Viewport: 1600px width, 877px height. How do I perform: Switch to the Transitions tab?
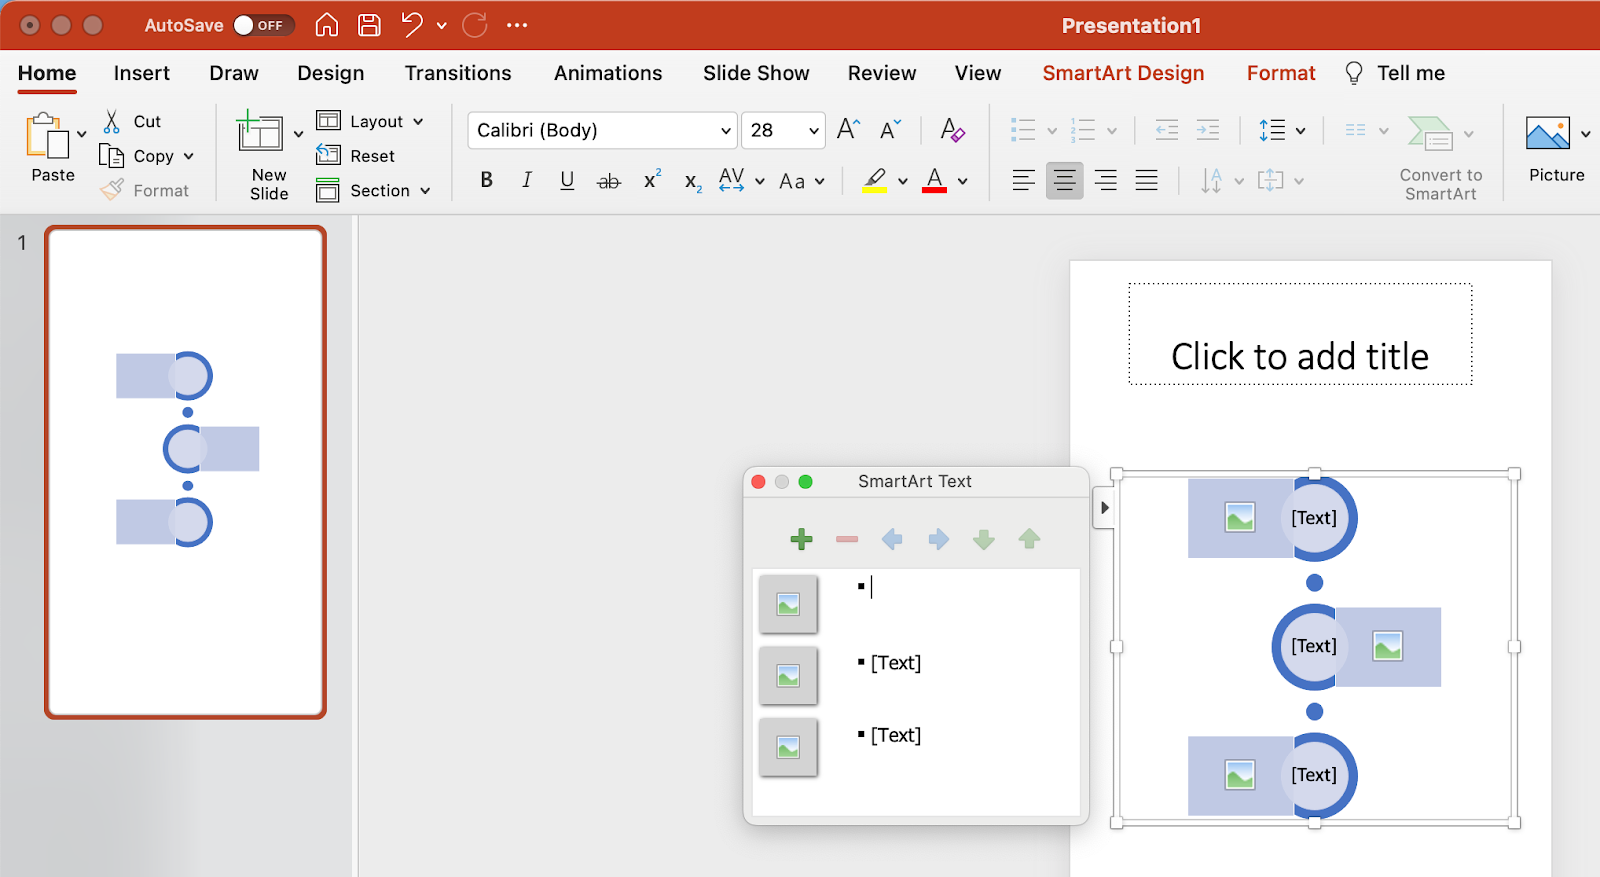coord(458,73)
